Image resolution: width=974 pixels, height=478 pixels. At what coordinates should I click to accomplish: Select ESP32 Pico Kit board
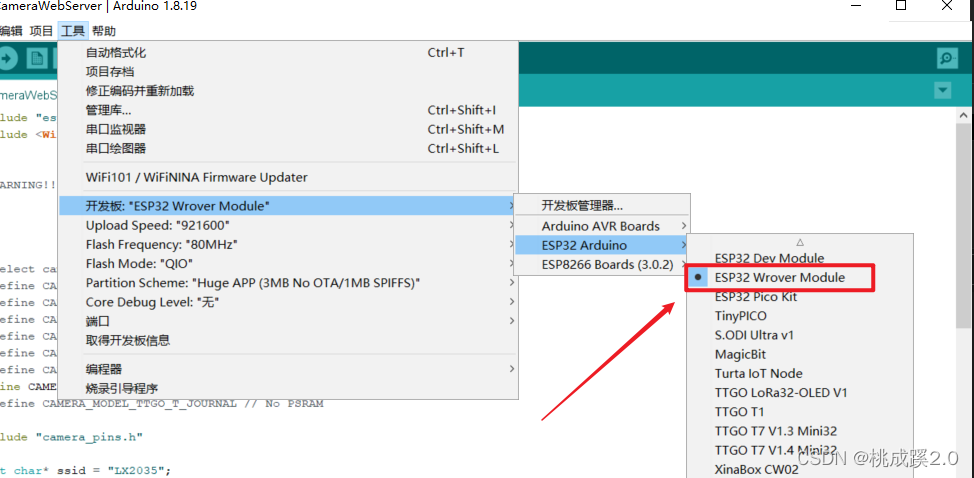tap(800, 297)
